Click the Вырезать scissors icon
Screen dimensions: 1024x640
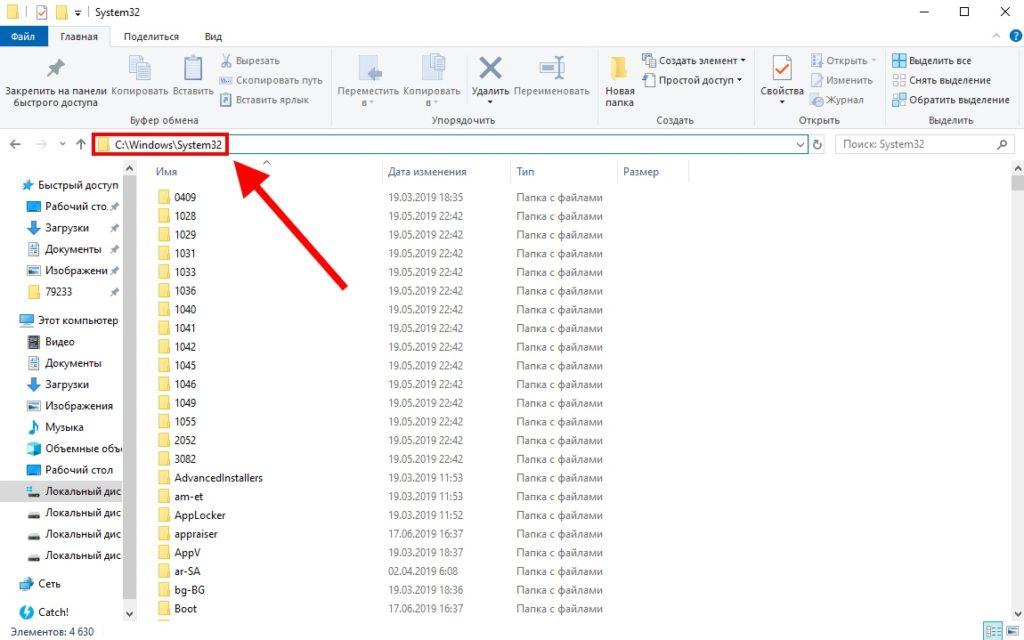point(226,60)
